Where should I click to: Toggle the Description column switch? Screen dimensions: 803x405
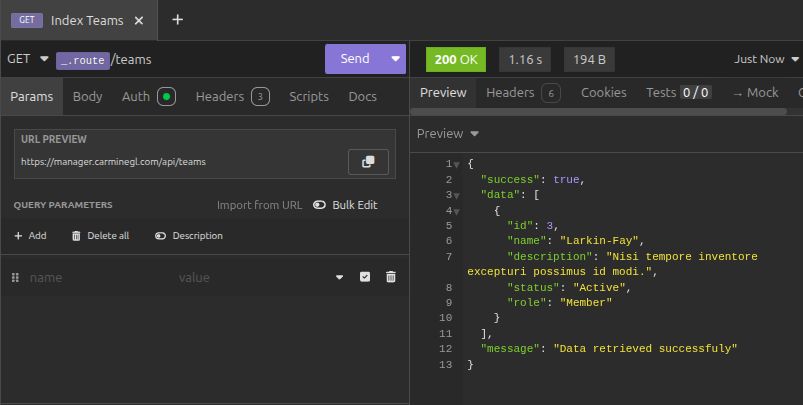pos(160,236)
